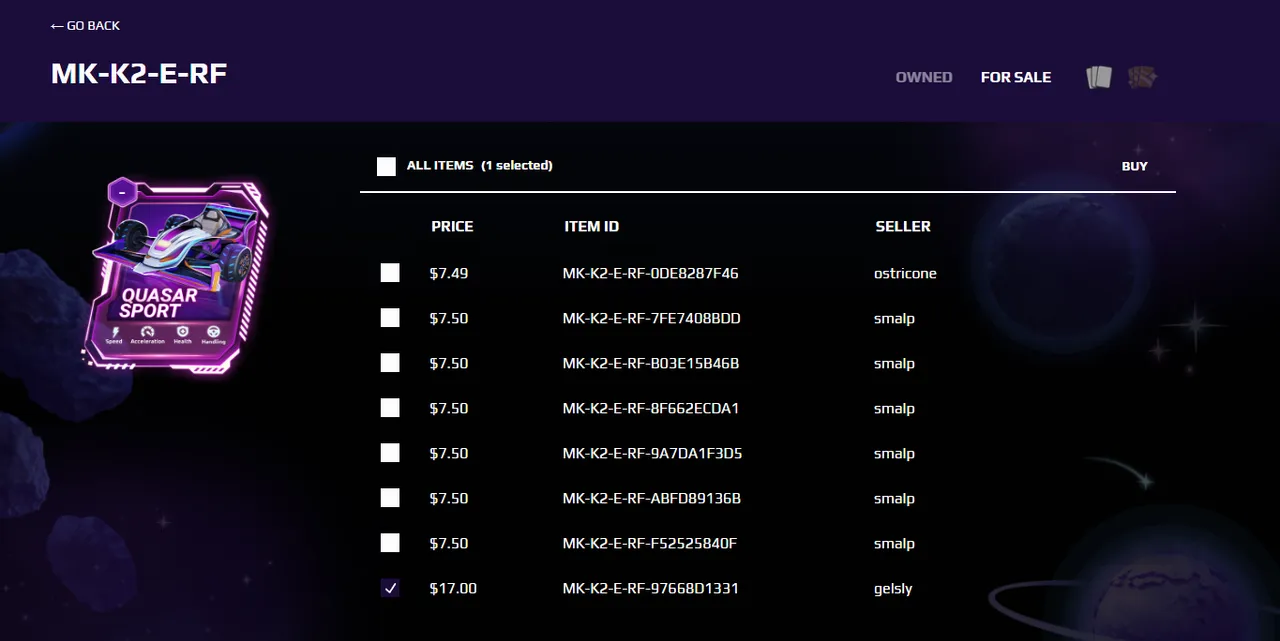The height and width of the screenshot is (641, 1280).
Task: Mark the checkbox beside item 8F662ECDA1
Action: [390, 408]
